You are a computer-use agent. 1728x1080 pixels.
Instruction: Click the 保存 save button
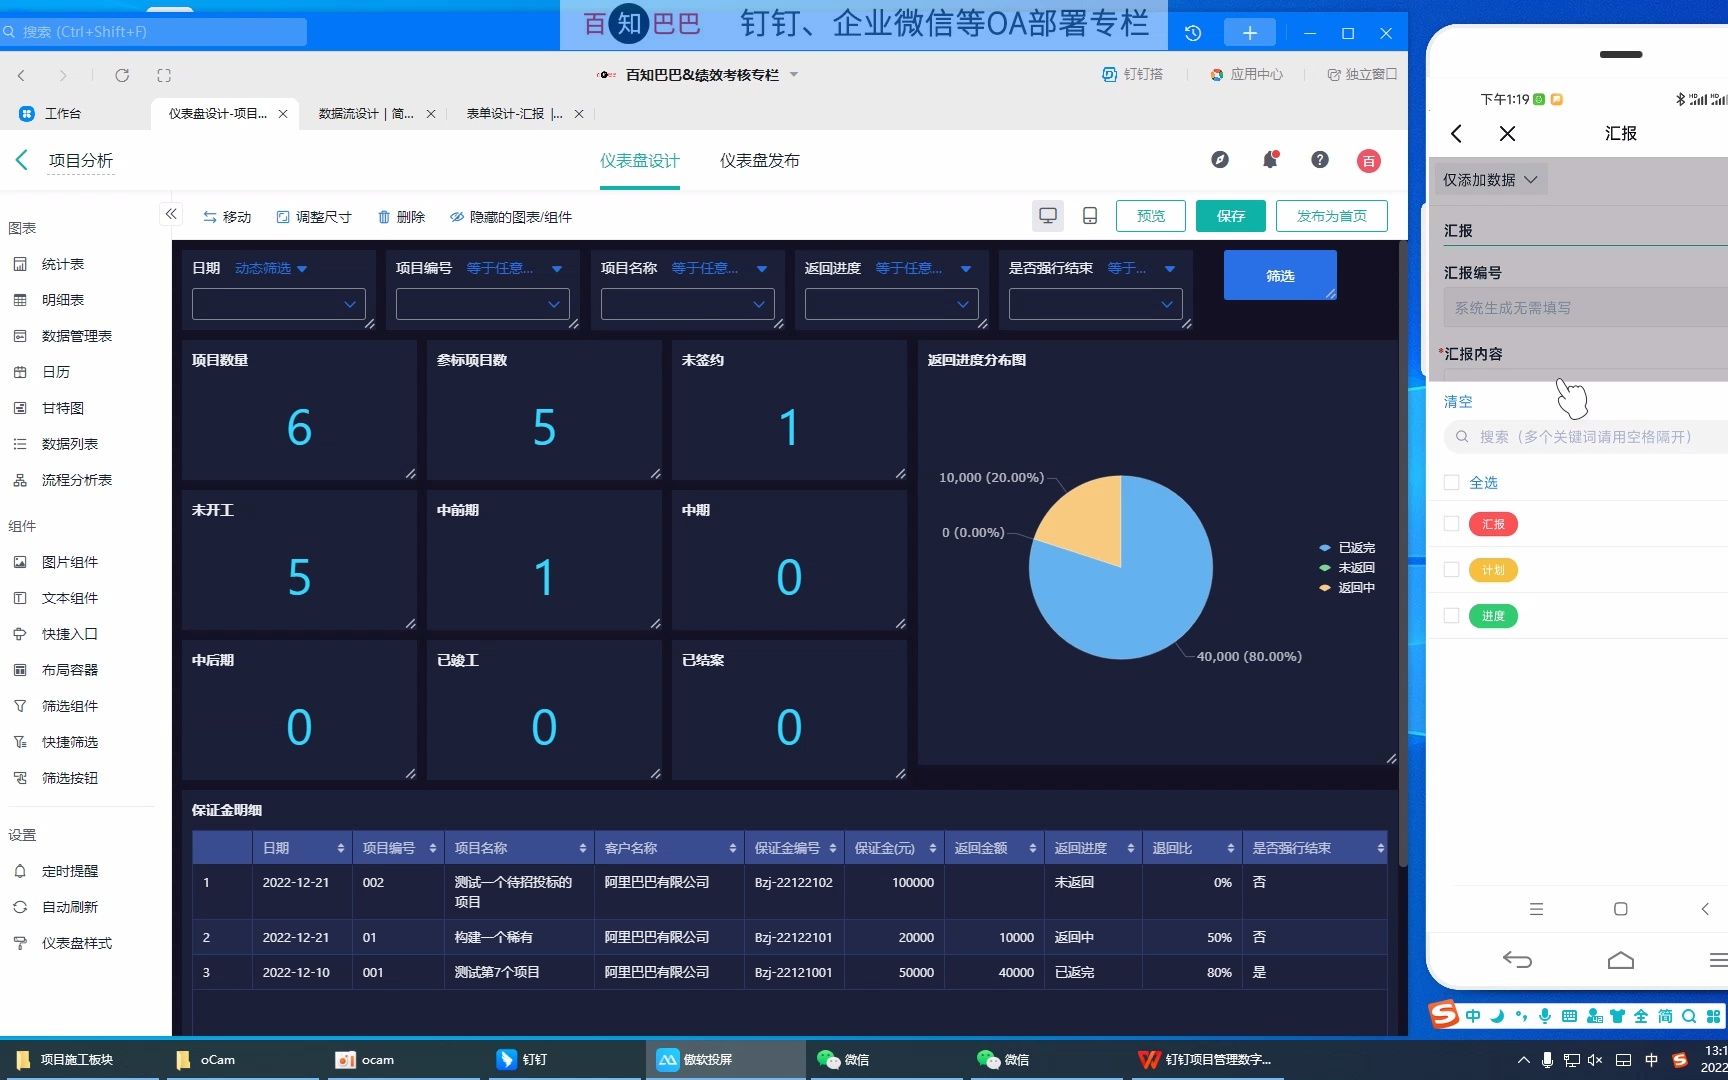click(x=1231, y=216)
